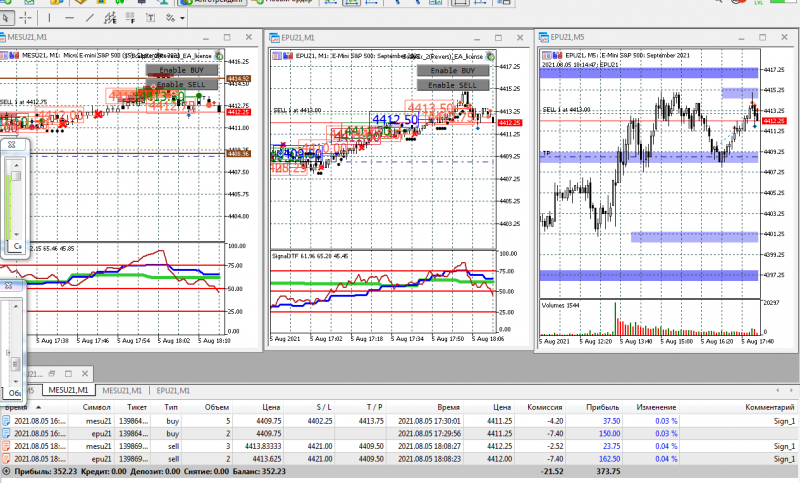This screenshot has width=800, height=483.
Task: Click the Алготрейдинг toolbar button
Action: tap(213, 2)
